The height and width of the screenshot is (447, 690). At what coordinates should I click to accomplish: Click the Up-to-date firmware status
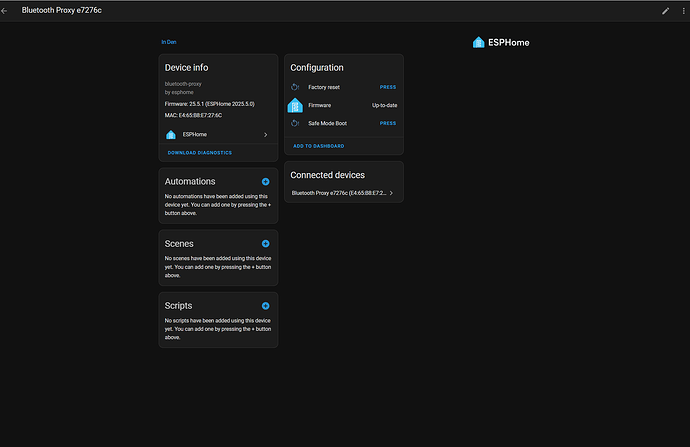pos(385,106)
